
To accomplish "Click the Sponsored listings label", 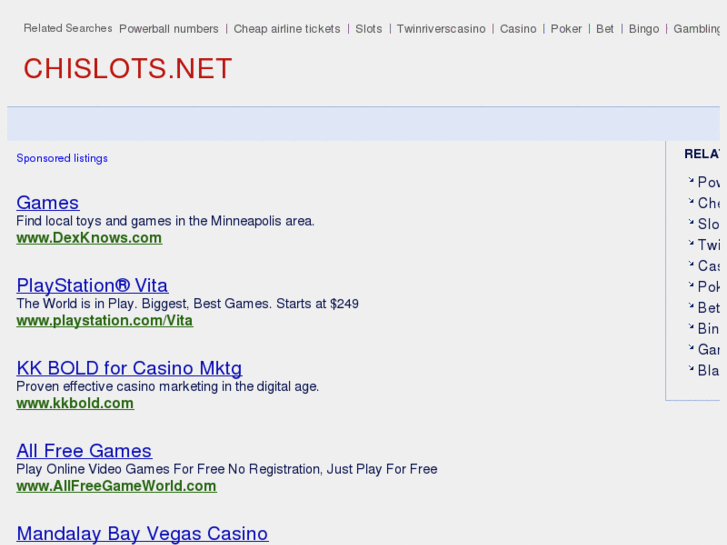I will pos(62,158).
